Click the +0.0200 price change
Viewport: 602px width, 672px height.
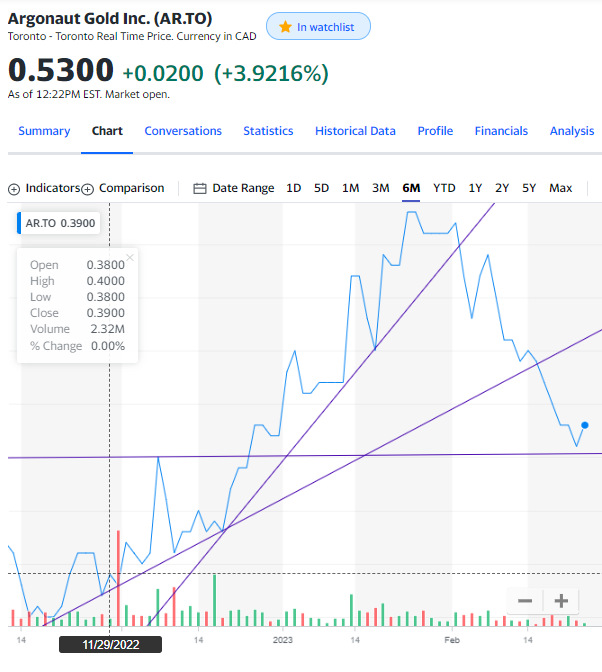click(x=163, y=73)
